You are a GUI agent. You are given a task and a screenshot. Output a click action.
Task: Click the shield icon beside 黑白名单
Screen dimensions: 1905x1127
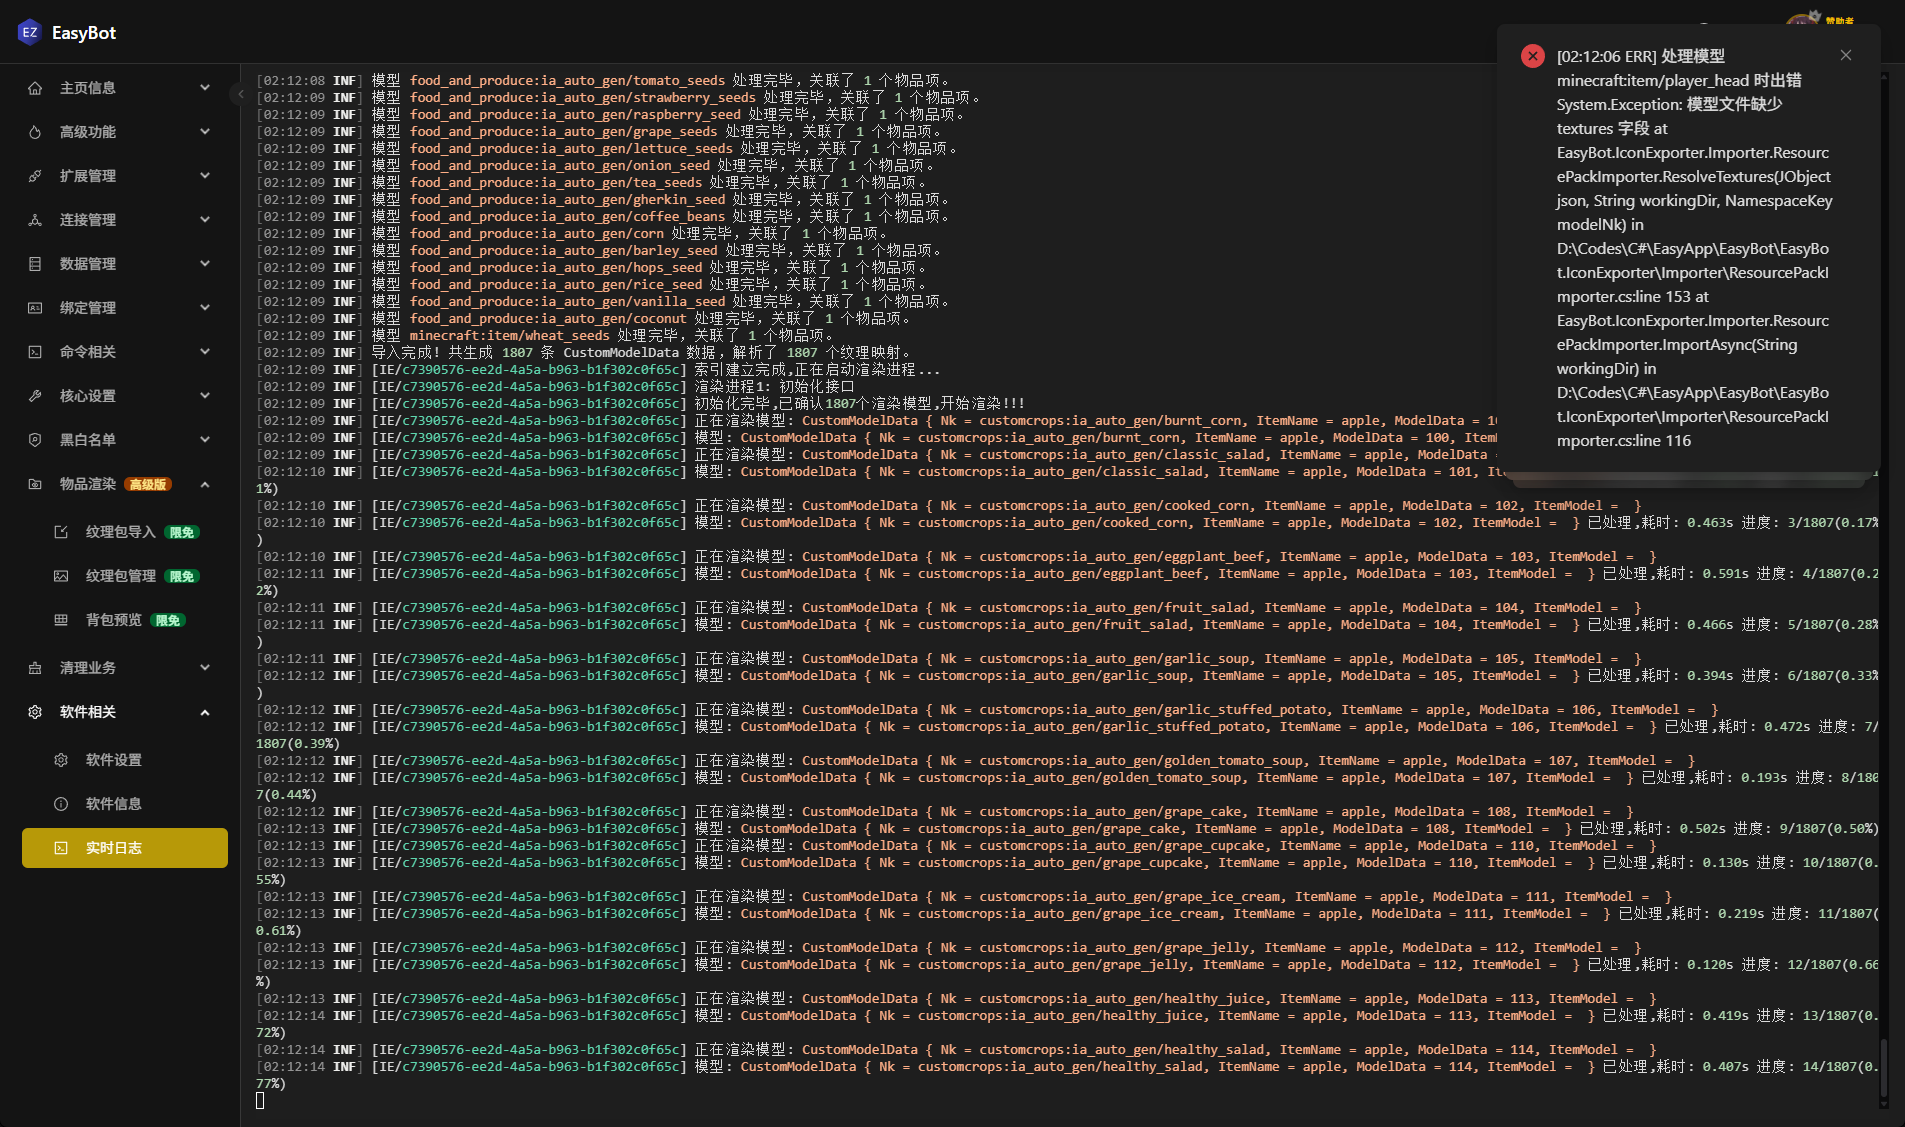[35, 440]
